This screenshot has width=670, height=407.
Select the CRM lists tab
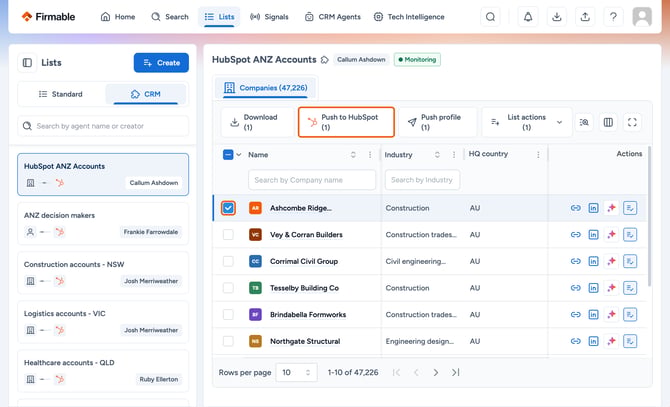tap(146, 94)
